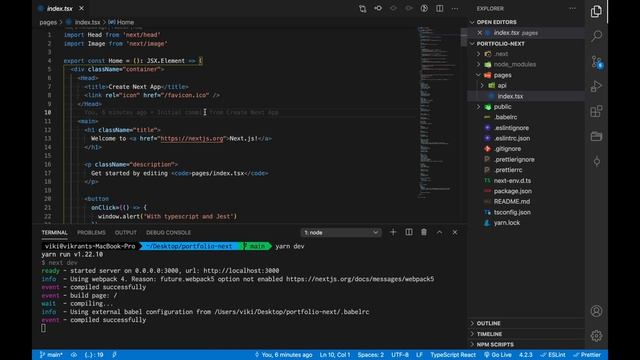Expand the node_modules folder
Image resolution: width=640 pixels, height=360 pixels.
[479, 64]
